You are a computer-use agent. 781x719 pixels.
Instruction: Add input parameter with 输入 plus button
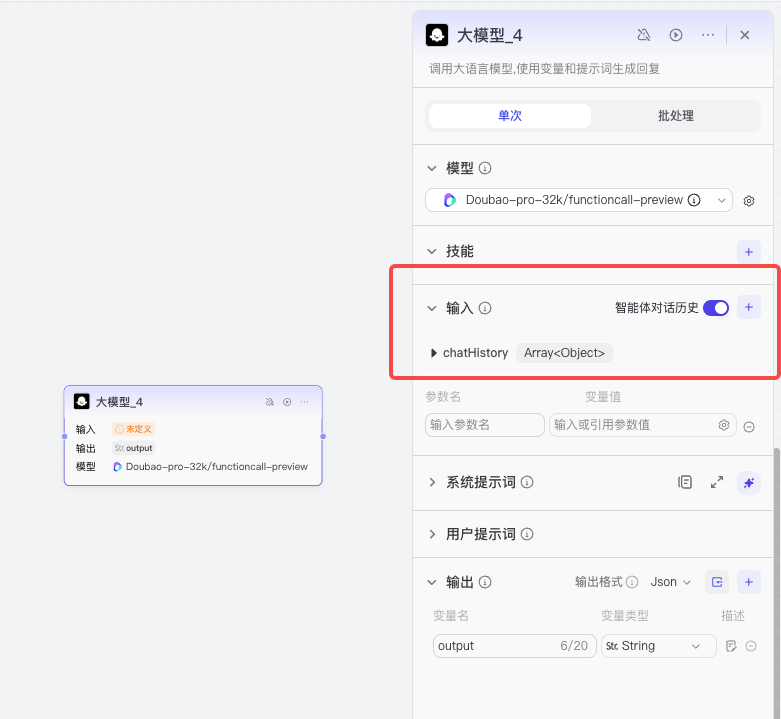click(x=749, y=307)
